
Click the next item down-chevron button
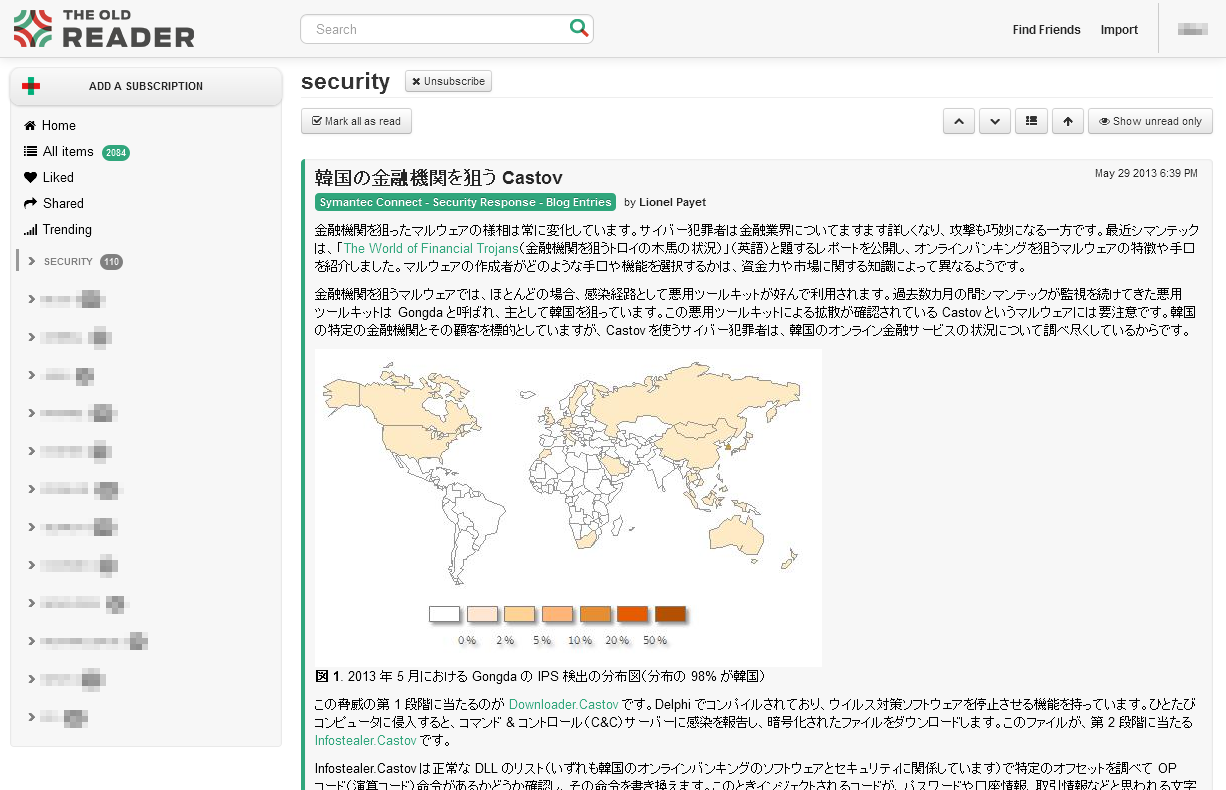994,121
